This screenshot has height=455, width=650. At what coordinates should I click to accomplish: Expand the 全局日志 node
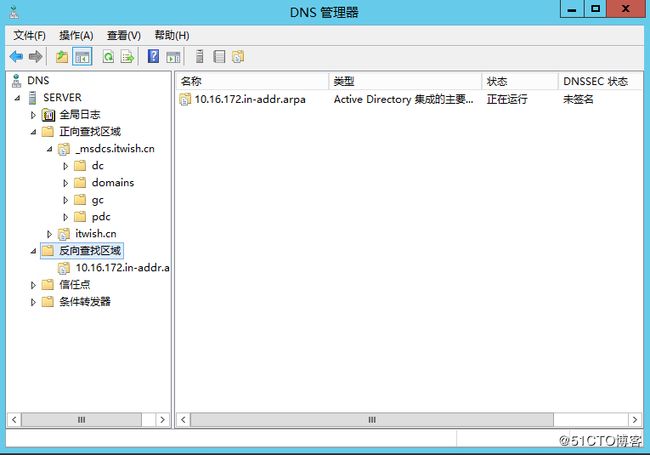click(34, 115)
